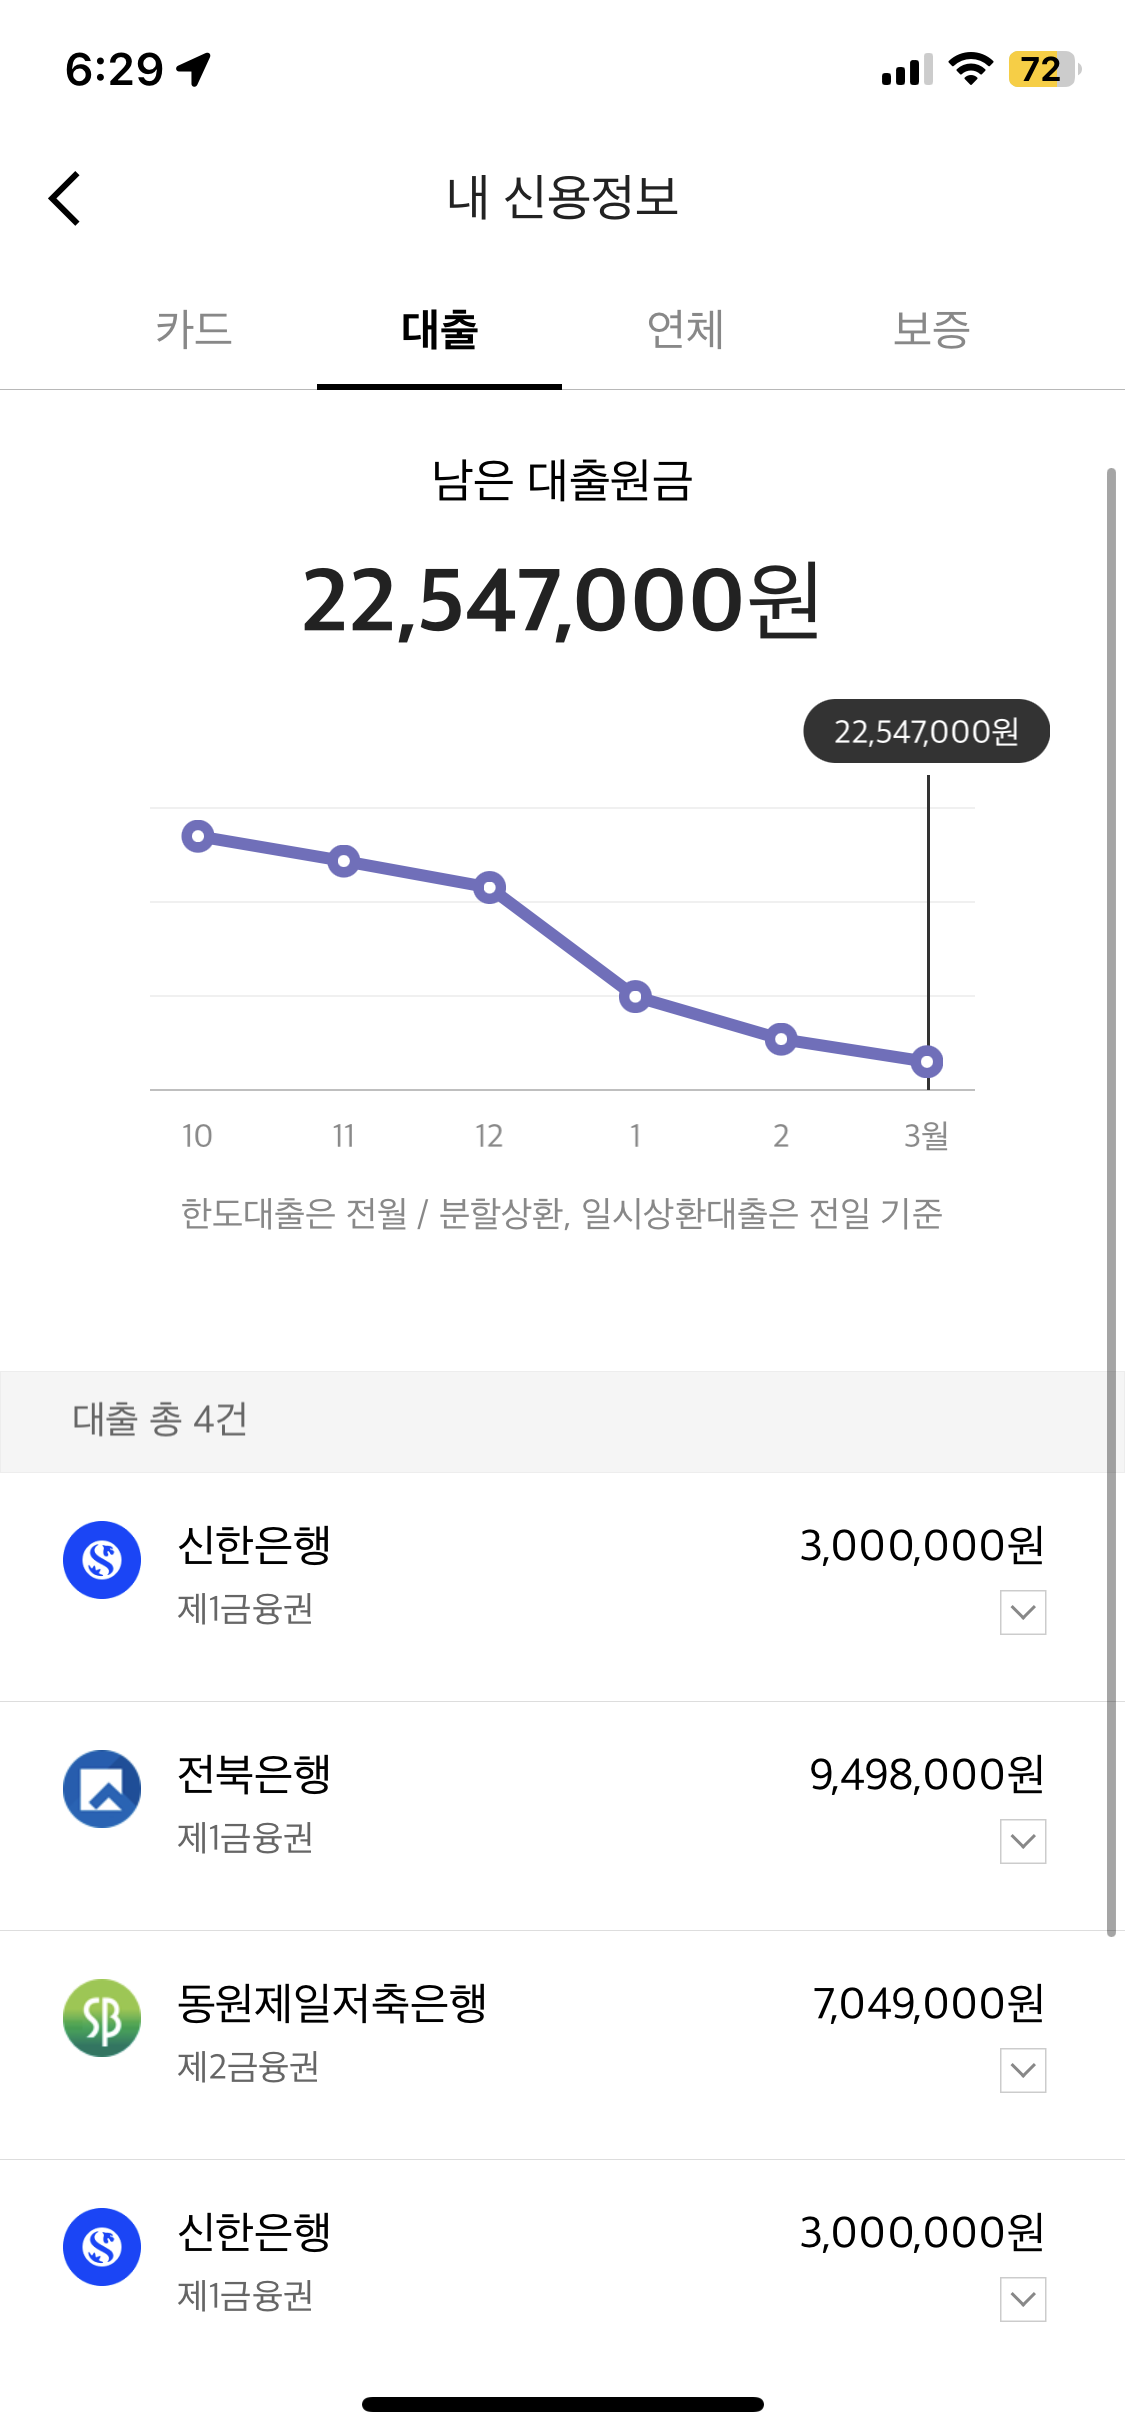Screen dimensions: 1125x2436
Task: Expand the last 신한은행 loan chevron
Action: click(x=1023, y=2299)
